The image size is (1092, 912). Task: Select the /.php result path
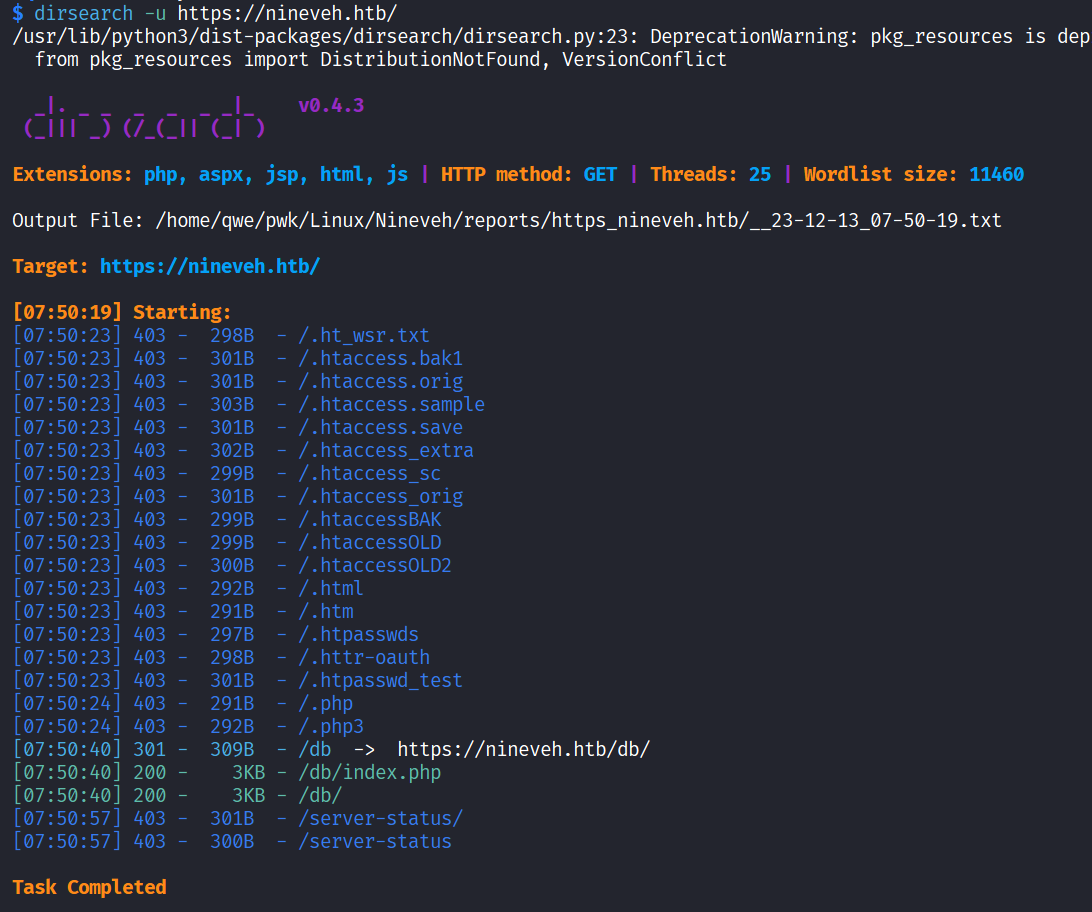326,703
